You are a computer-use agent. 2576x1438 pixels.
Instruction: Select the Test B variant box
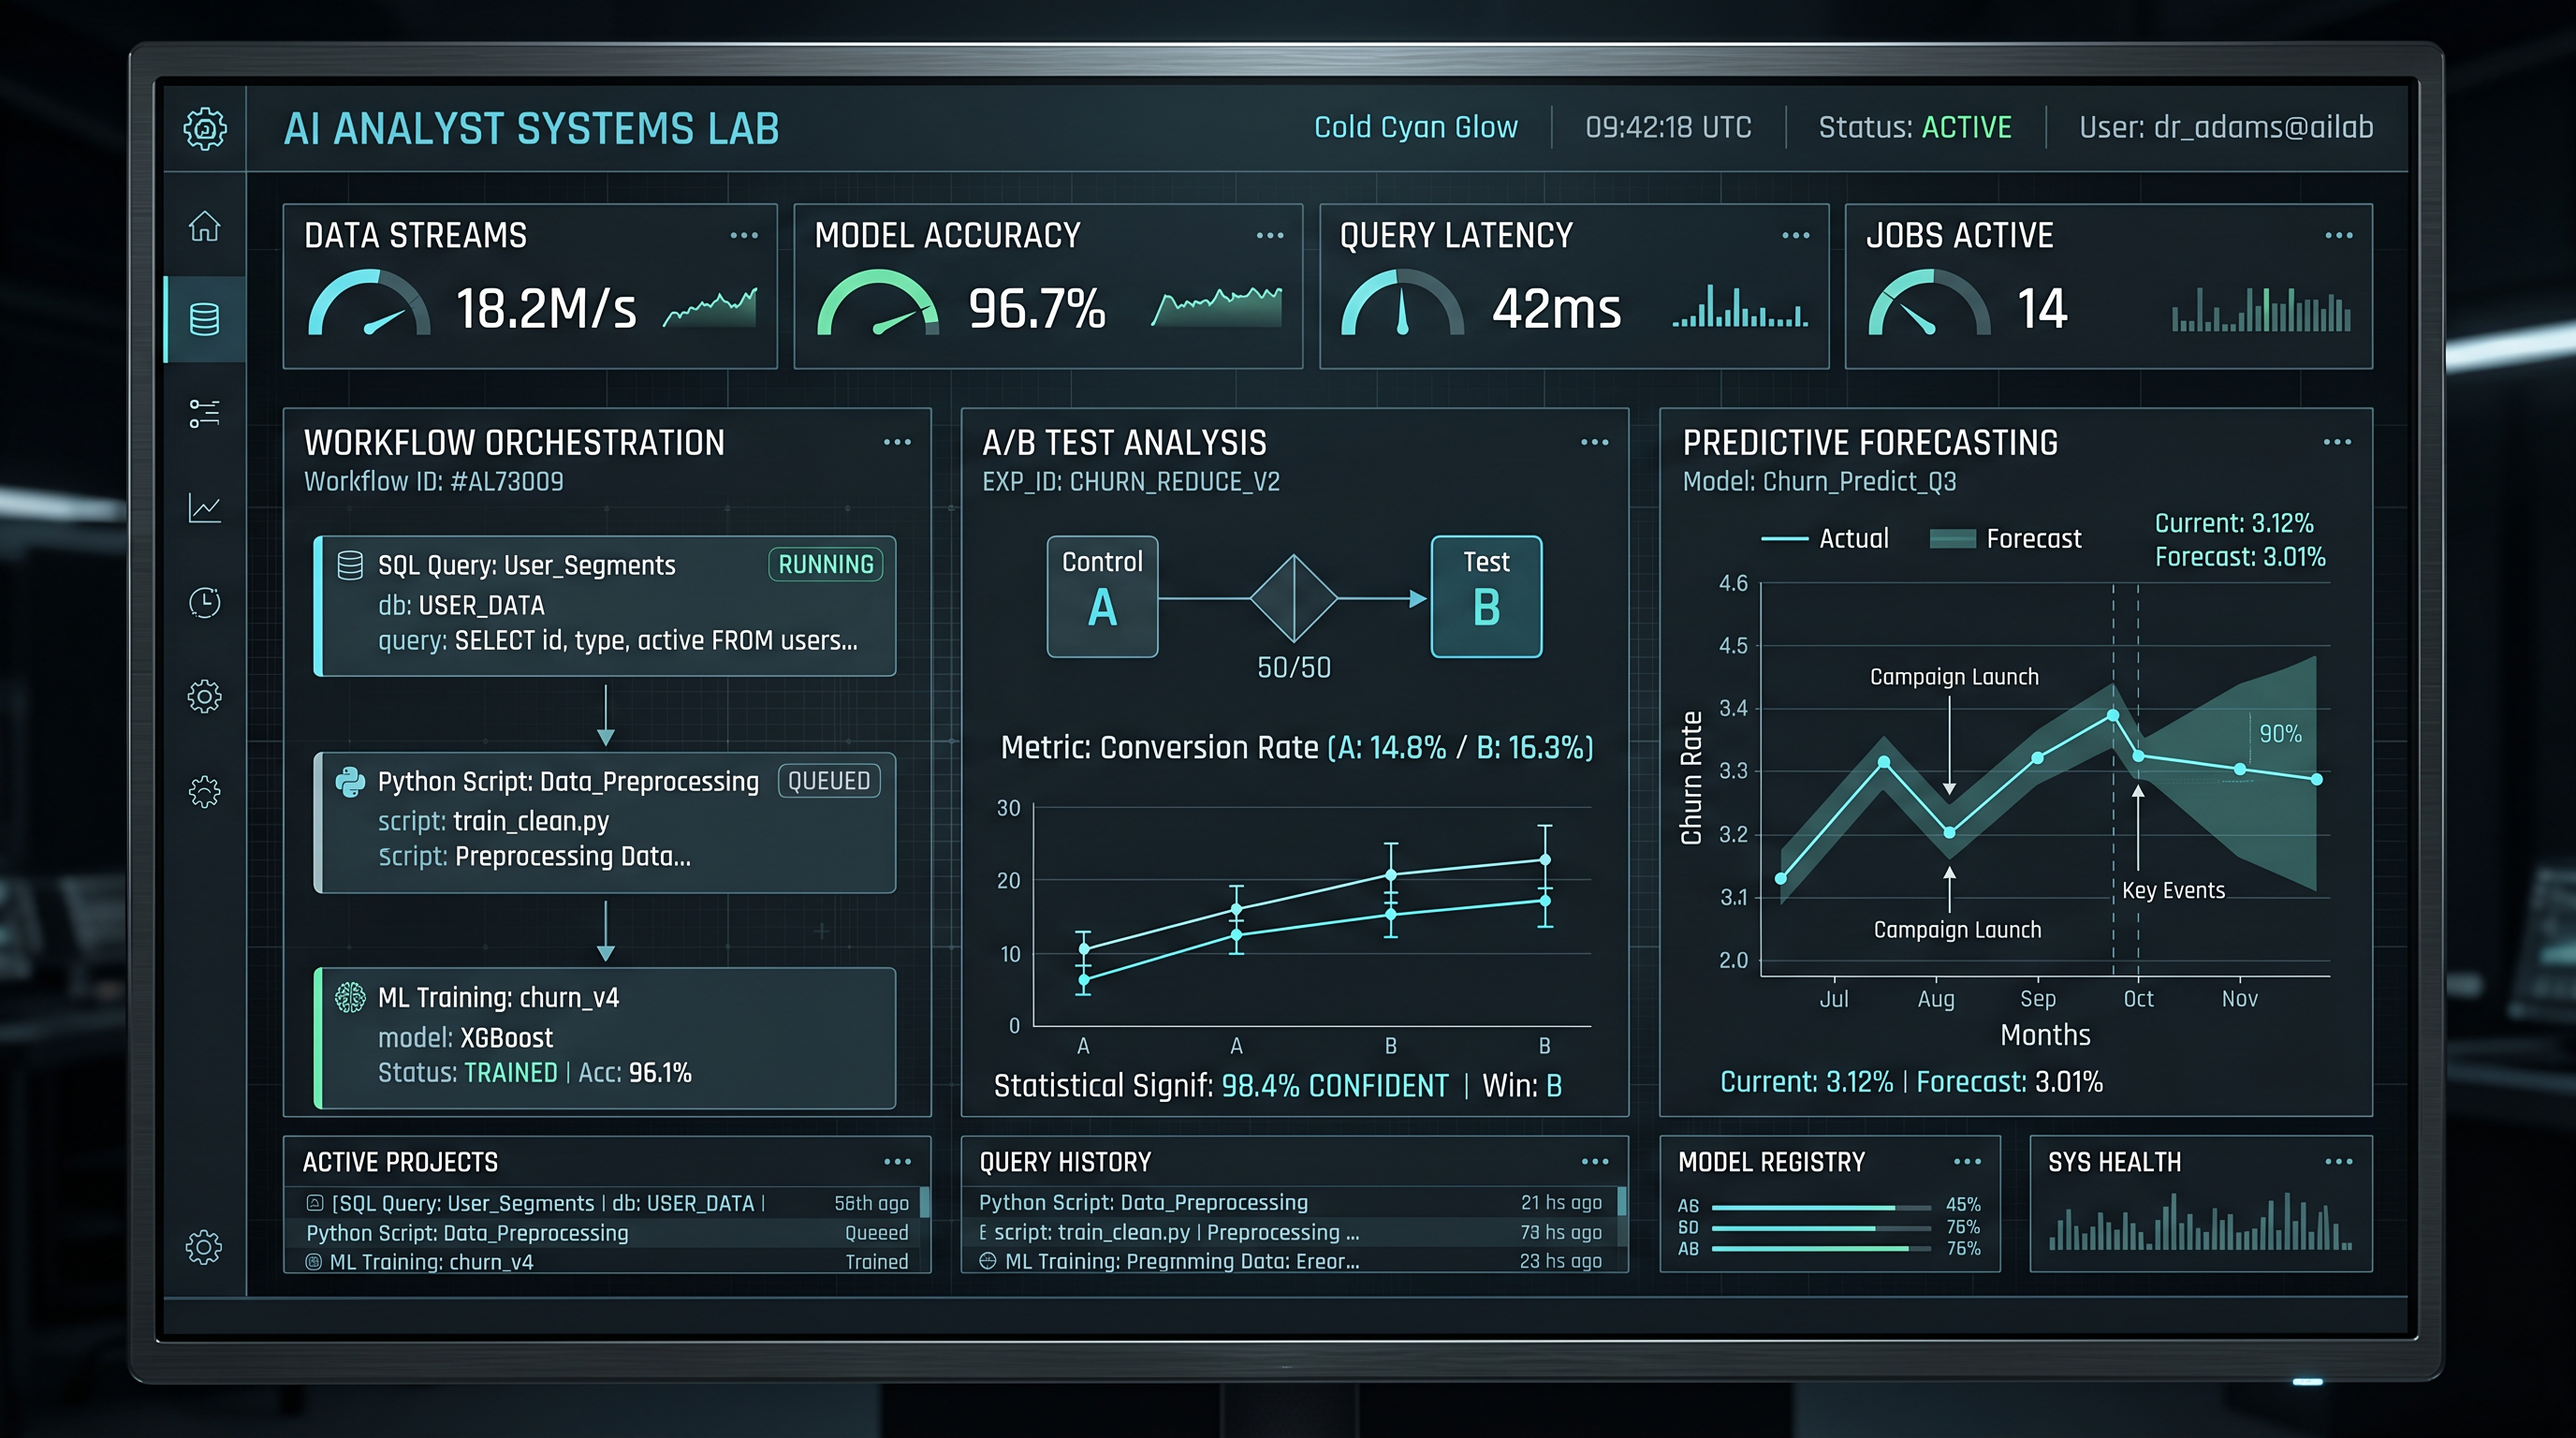click(x=1486, y=597)
